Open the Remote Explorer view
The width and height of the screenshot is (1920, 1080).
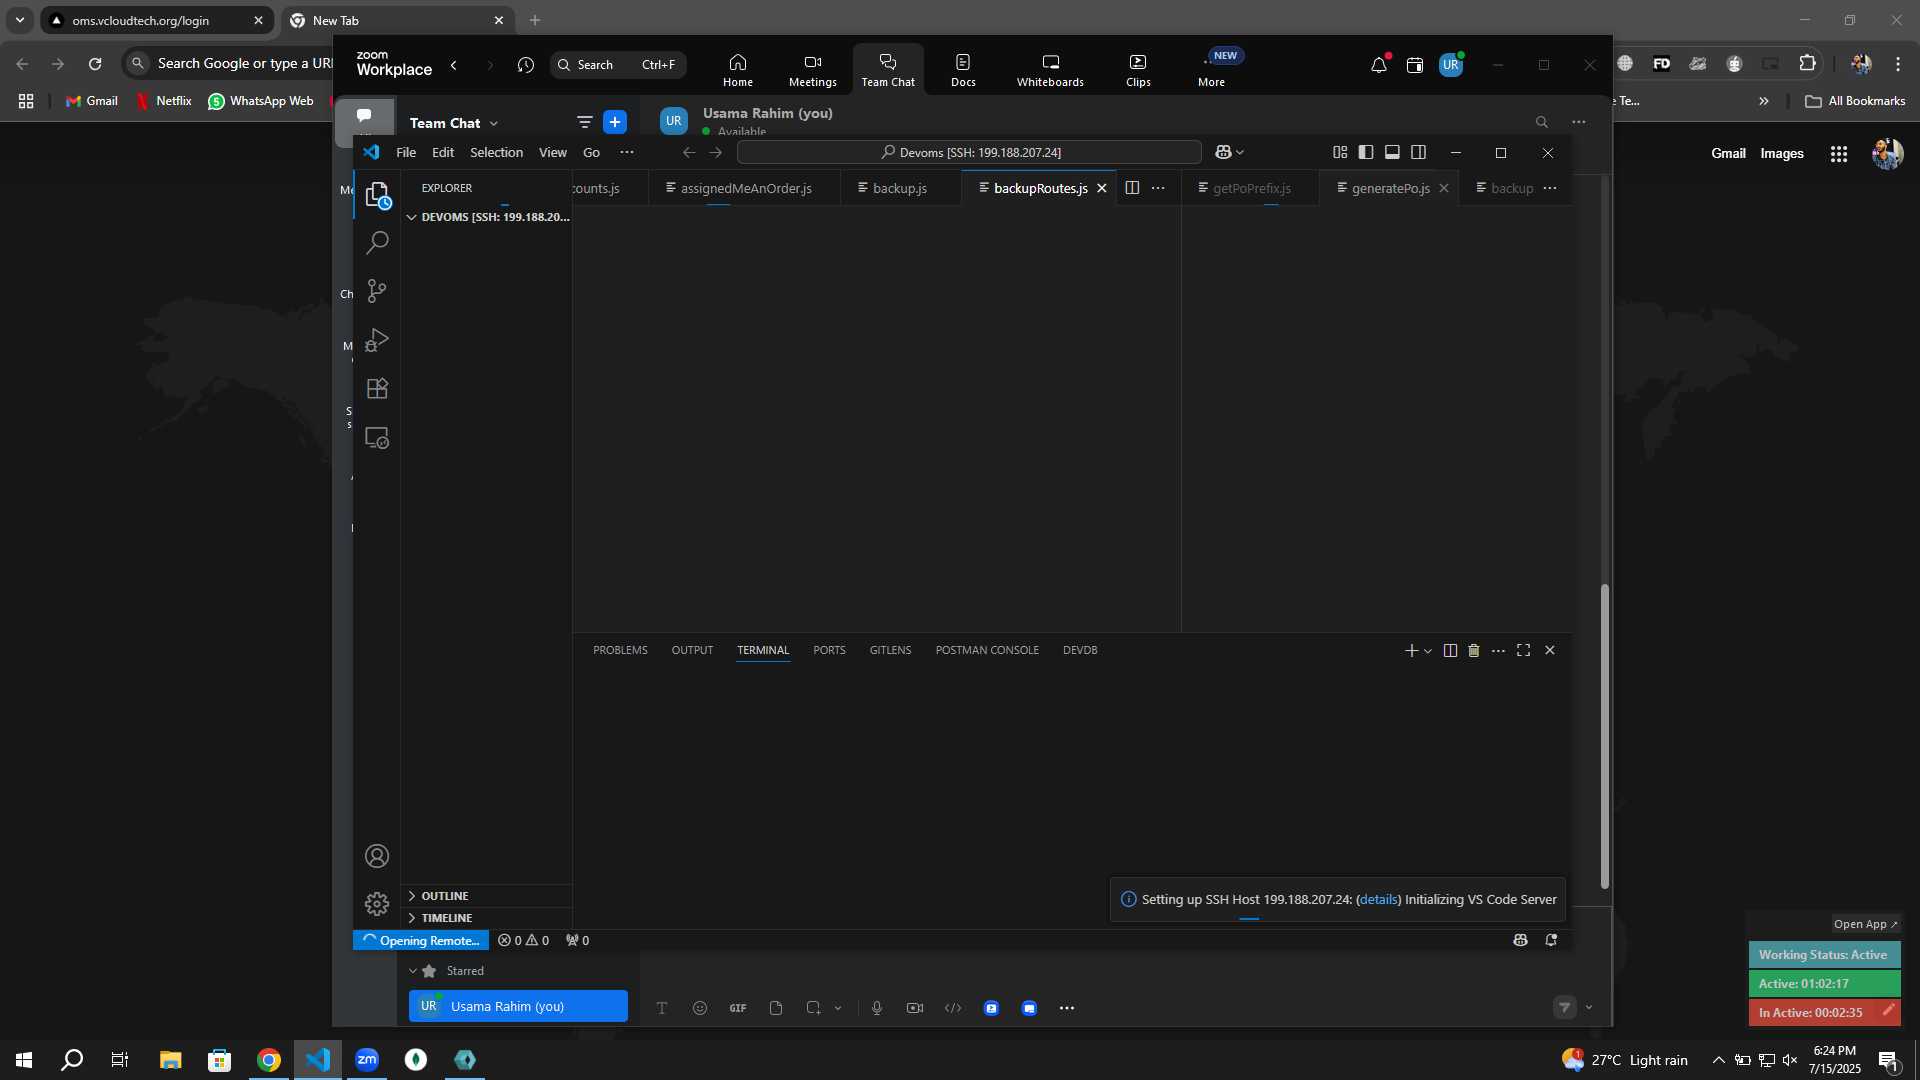tap(377, 438)
